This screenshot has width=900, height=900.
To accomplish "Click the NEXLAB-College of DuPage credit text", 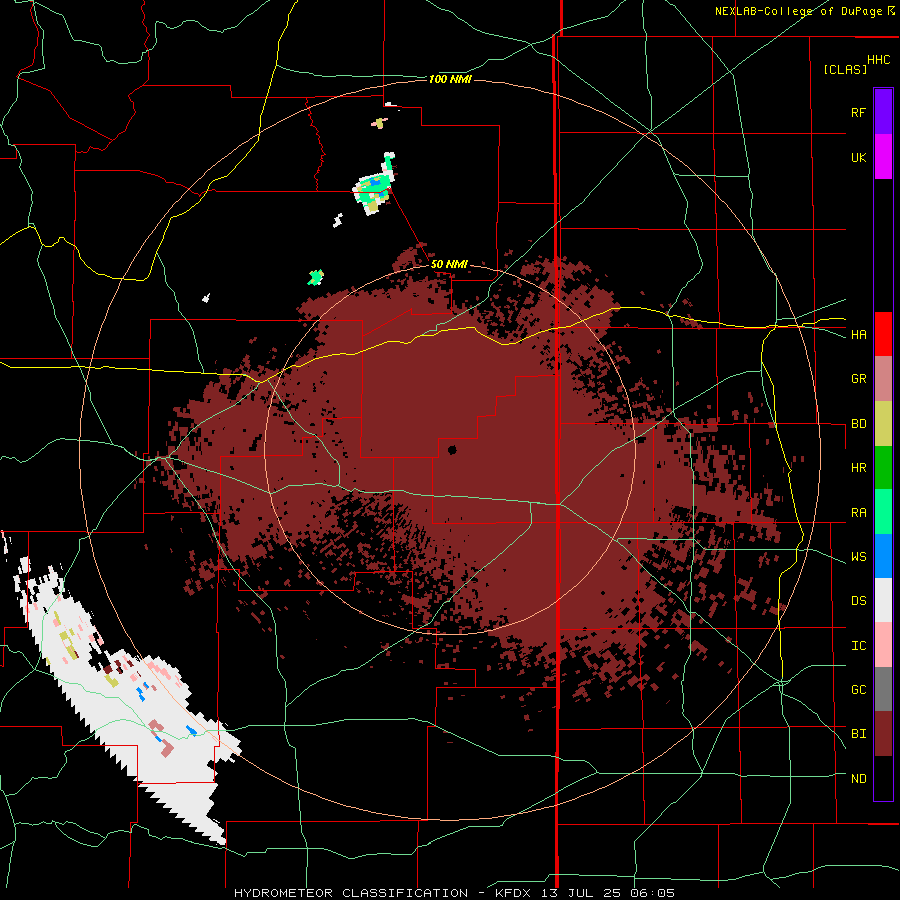I will click(805, 11).
